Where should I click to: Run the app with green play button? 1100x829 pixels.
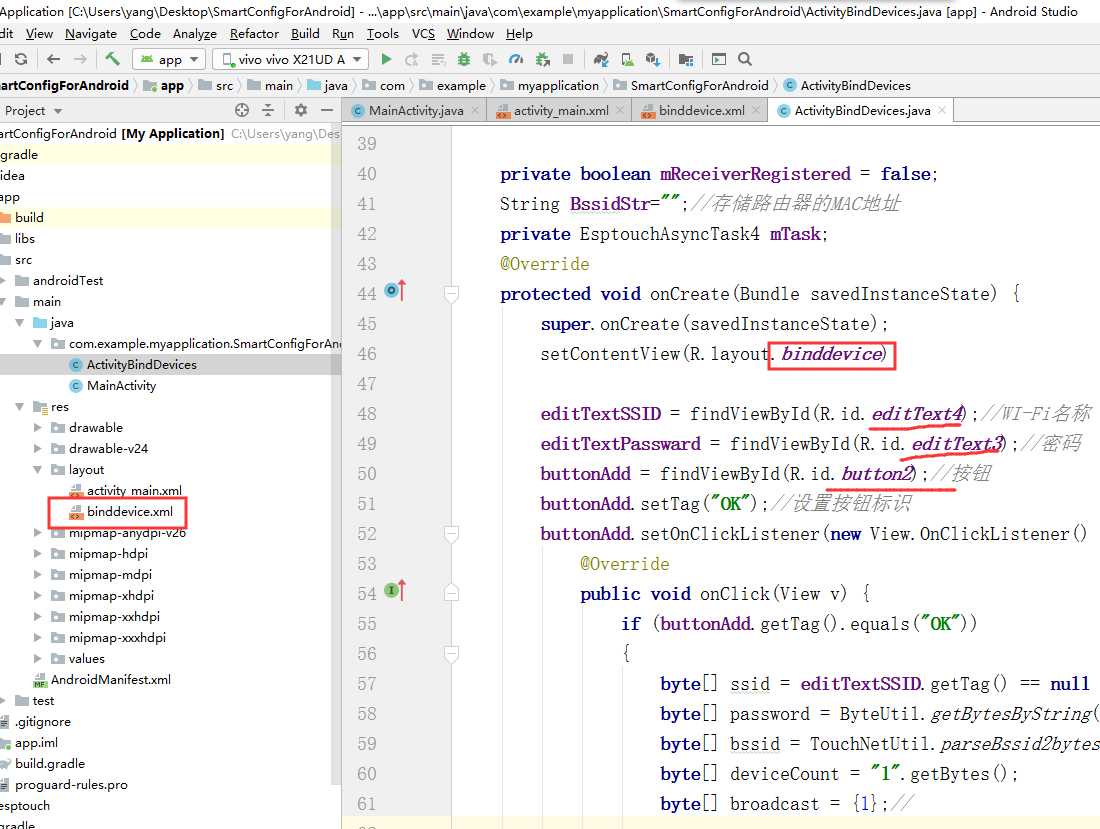[x=386, y=60]
